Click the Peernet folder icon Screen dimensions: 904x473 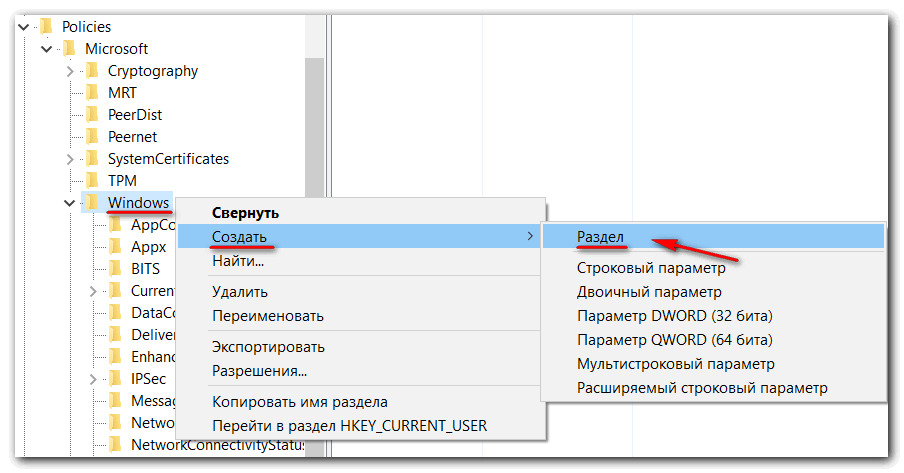pyautogui.click(x=92, y=137)
